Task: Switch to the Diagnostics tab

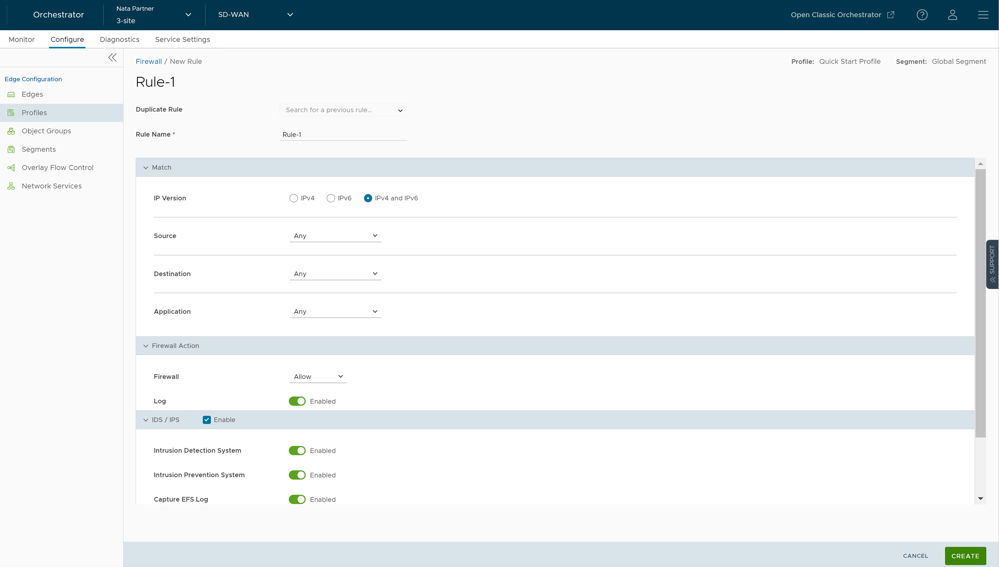Action: pos(119,40)
